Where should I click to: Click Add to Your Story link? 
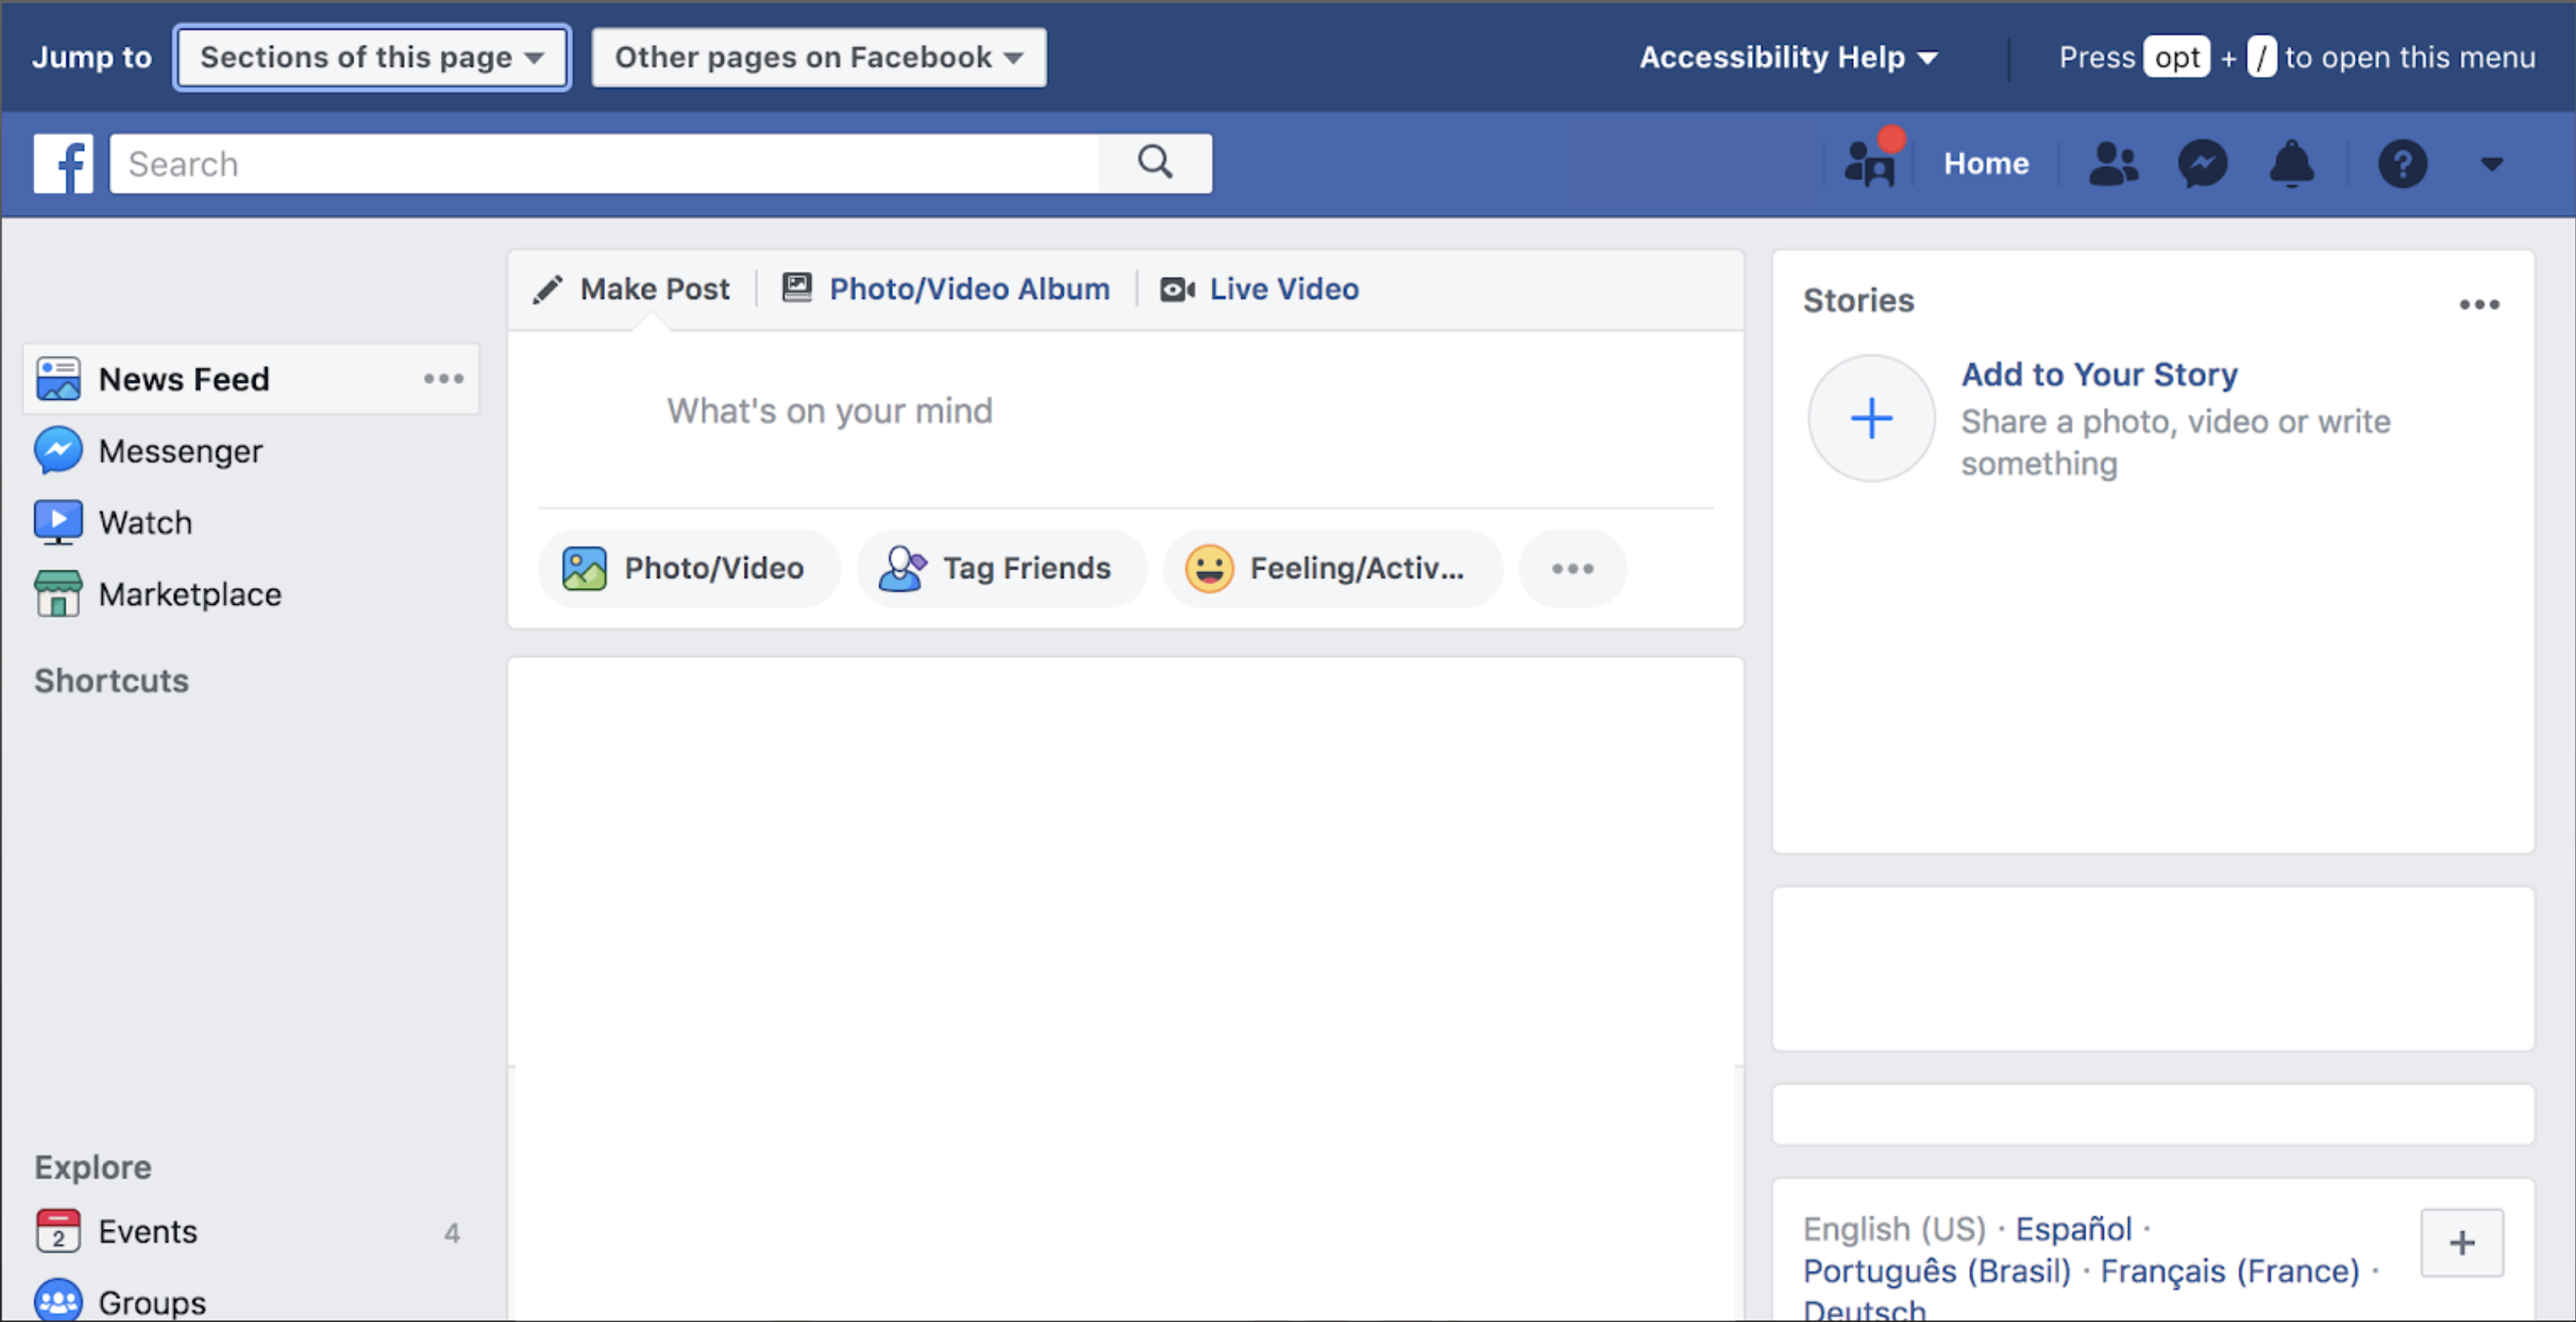[x=2099, y=374]
